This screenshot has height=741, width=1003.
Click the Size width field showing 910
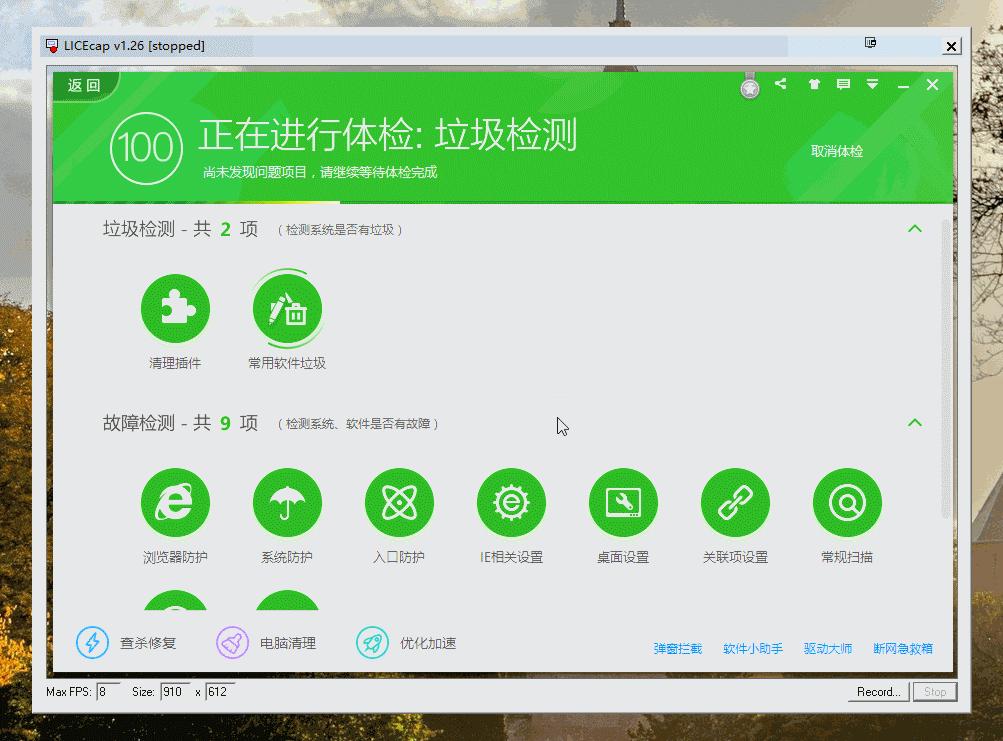[x=176, y=692]
